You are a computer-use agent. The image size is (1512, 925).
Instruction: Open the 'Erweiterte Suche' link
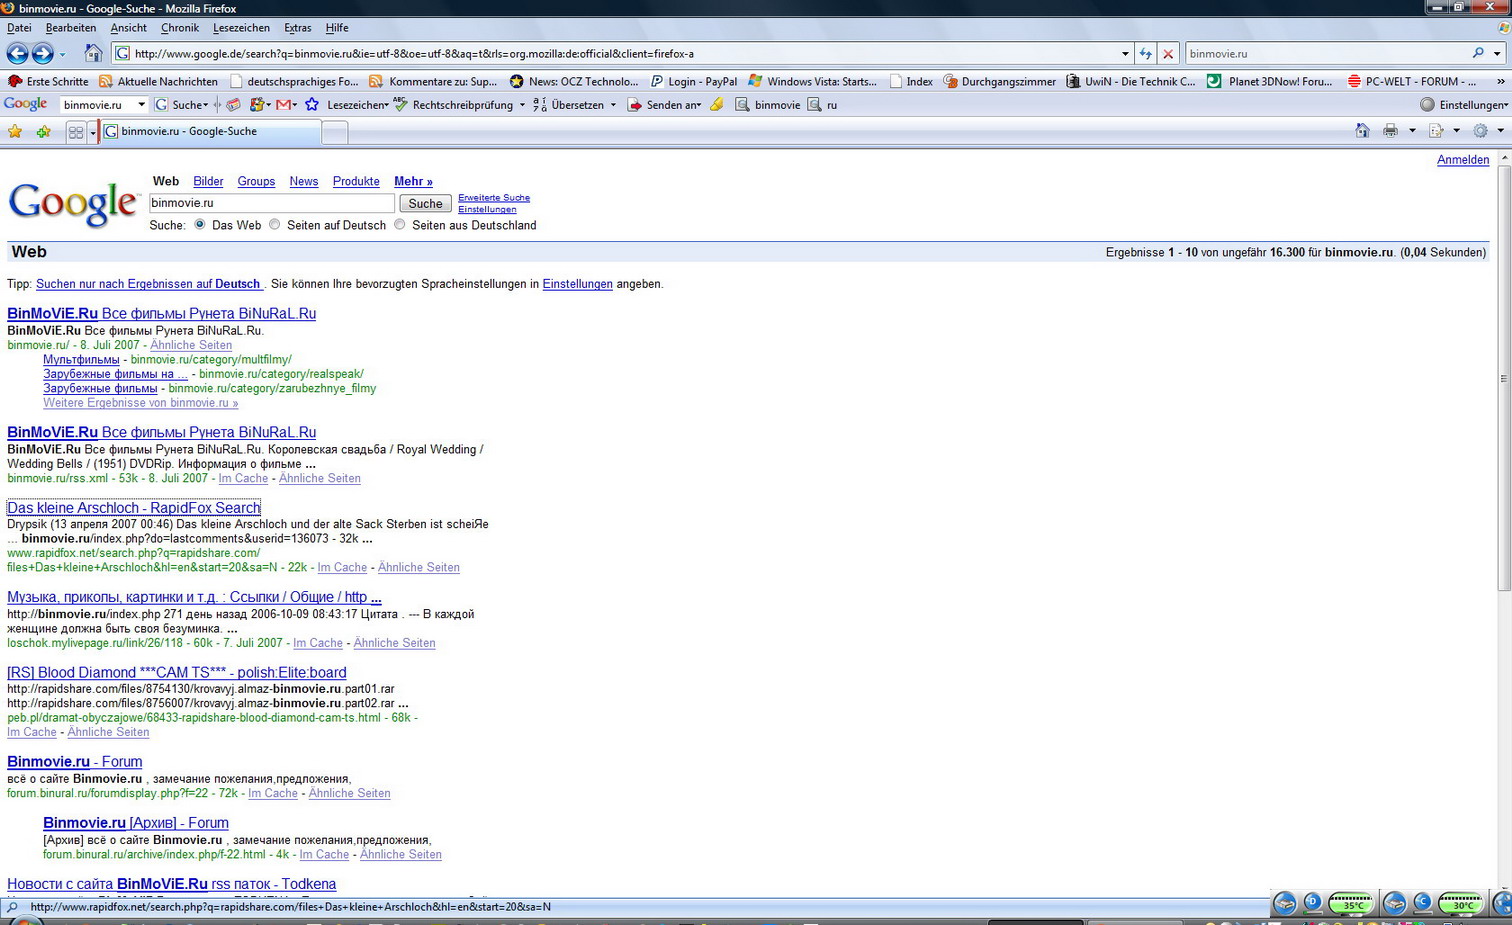point(494,197)
